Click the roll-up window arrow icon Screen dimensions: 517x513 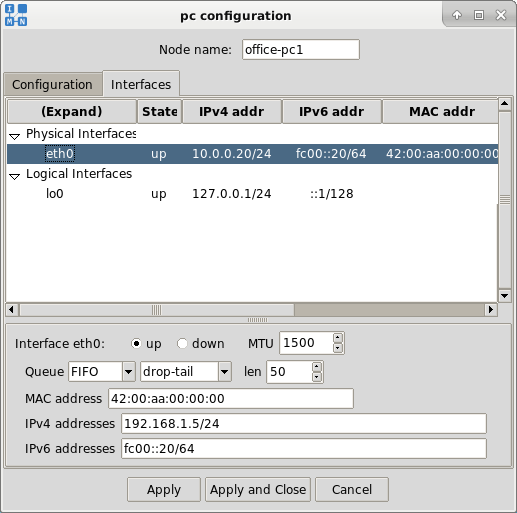click(457, 15)
